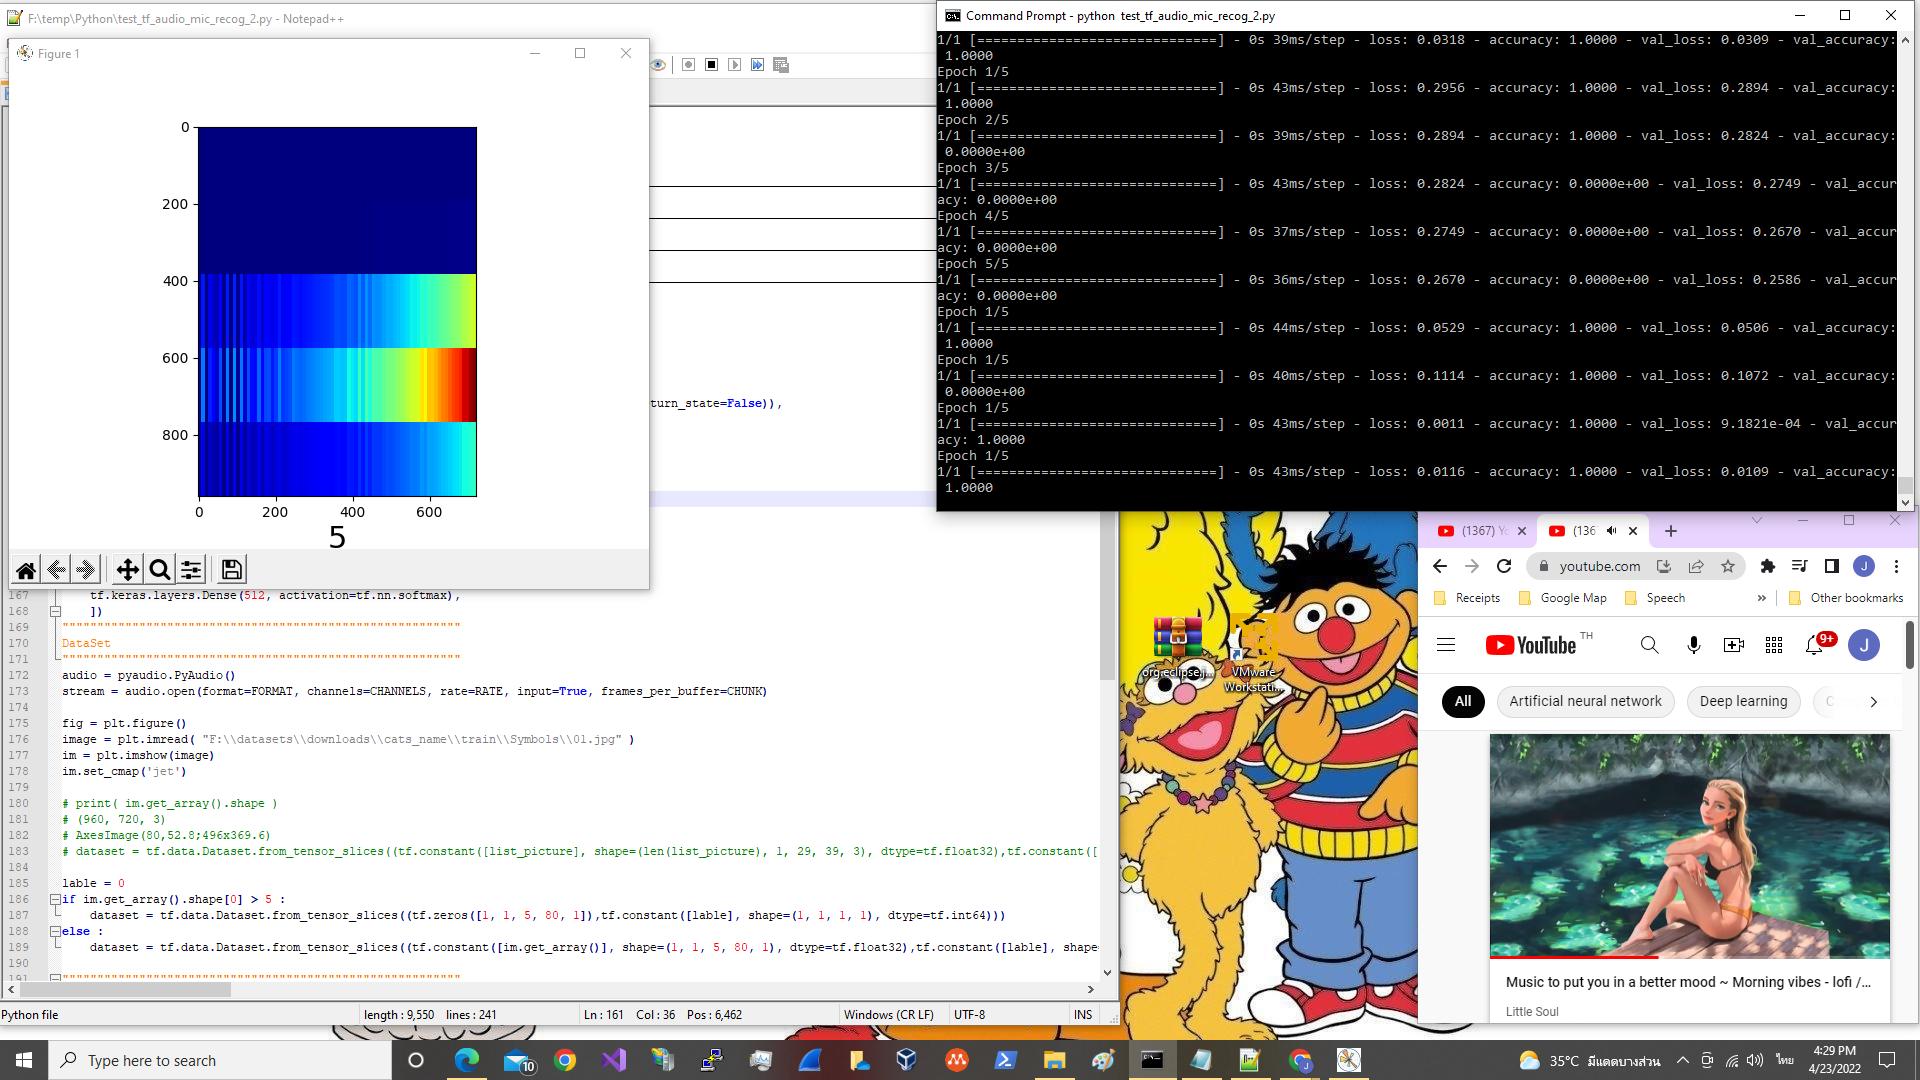1920x1080 pixels.
Task: Open YouTube search icon
Action: coord(1650,645)
